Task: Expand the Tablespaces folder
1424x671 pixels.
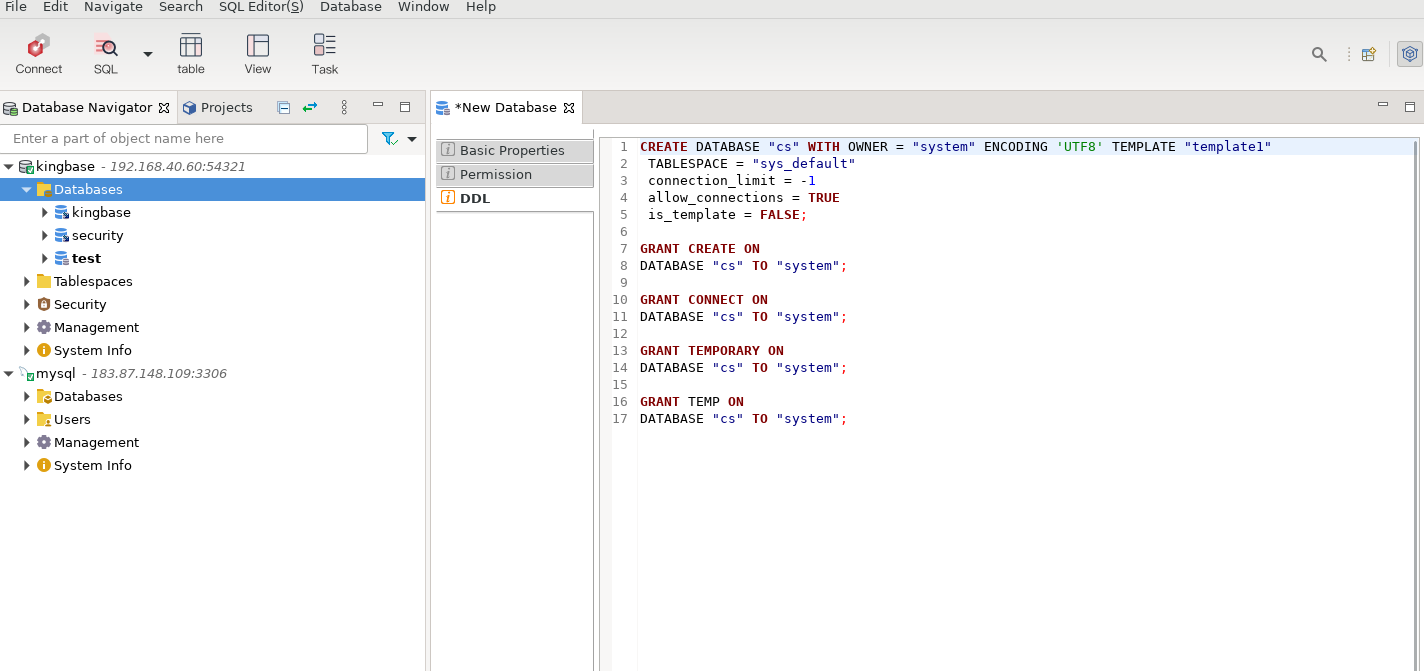Action: [x=27, y=282]
